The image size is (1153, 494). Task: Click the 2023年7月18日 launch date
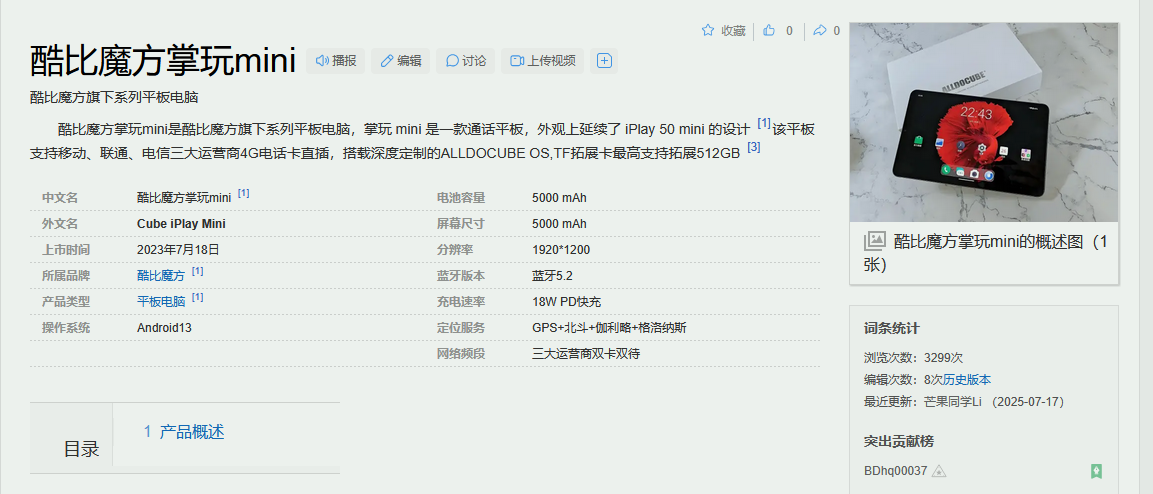[178, 250]
